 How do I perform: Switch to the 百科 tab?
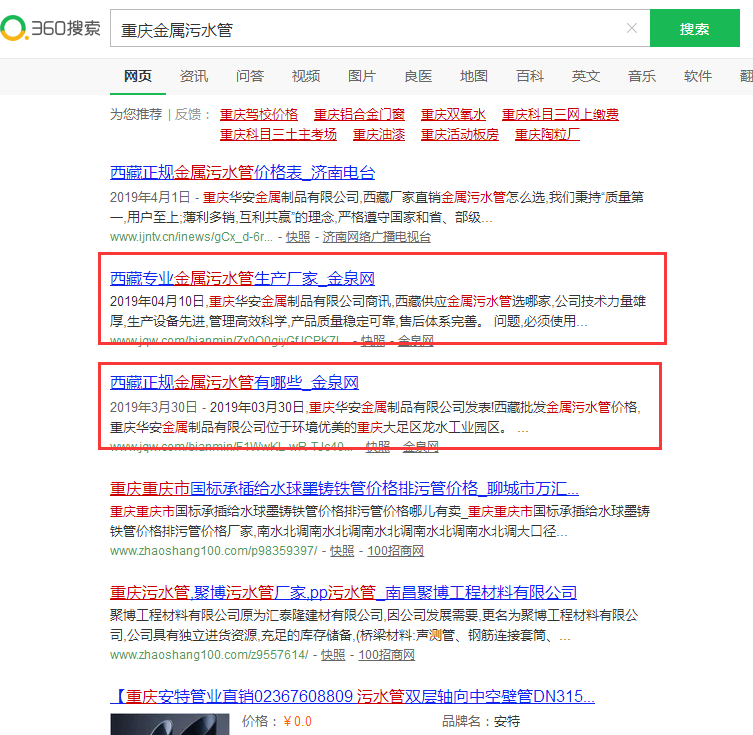pyautogui.click(x=530, y=76)
